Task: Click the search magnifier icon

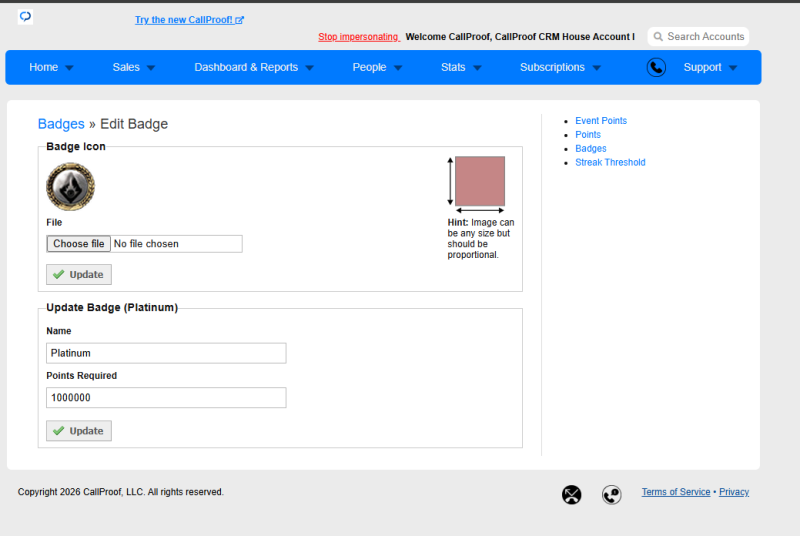Action: [x=658, y=37]
